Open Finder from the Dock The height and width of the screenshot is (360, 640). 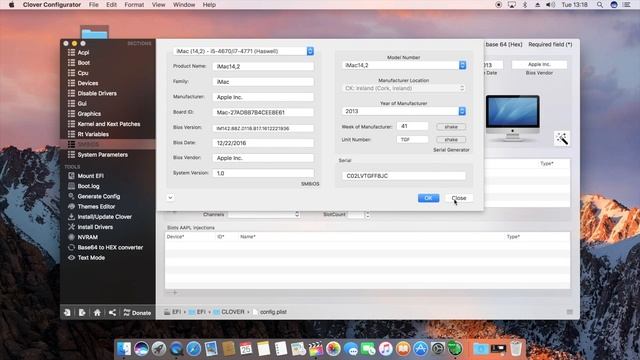pos(124,349)
